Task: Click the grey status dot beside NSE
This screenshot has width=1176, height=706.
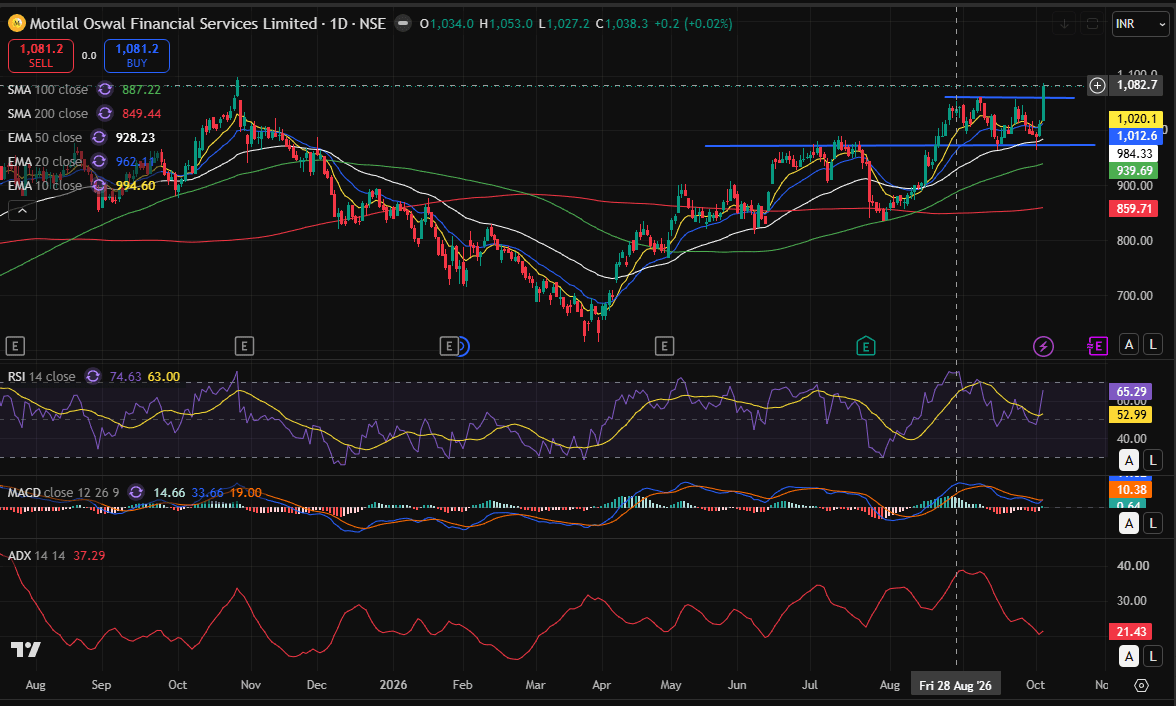Action: click(x=403, y=23)
